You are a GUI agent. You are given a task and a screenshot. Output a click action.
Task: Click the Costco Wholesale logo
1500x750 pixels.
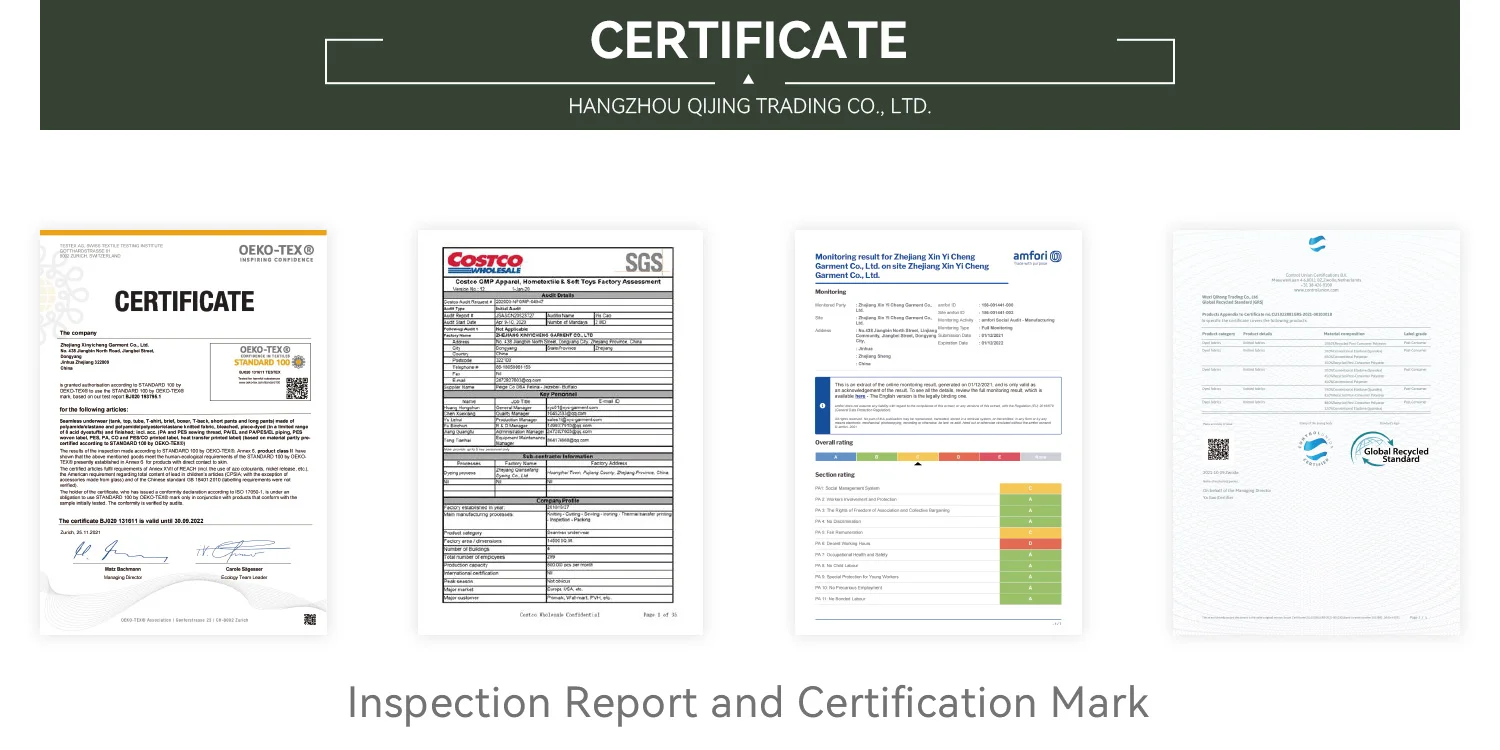(485, 262)
